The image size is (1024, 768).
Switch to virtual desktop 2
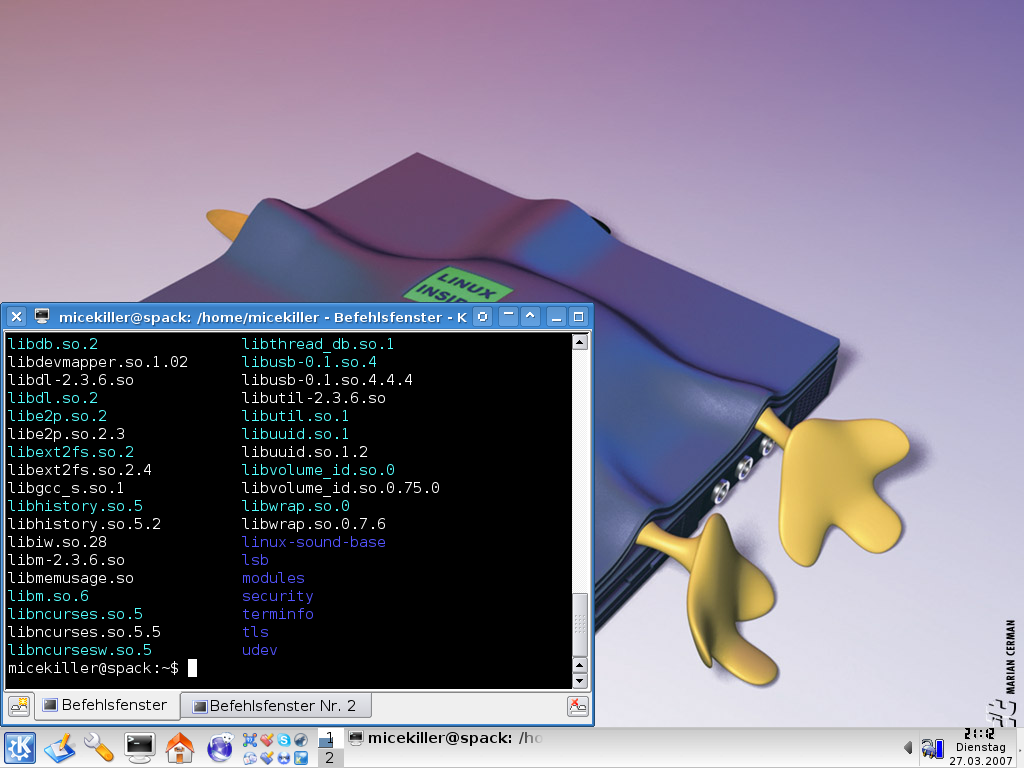click(330, 758)
